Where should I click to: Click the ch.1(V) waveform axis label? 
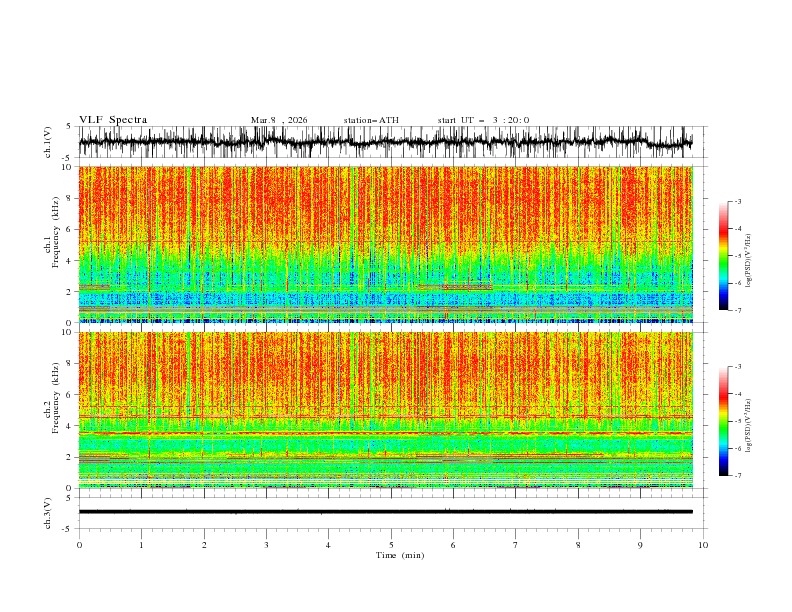click(x=48, y=142)
